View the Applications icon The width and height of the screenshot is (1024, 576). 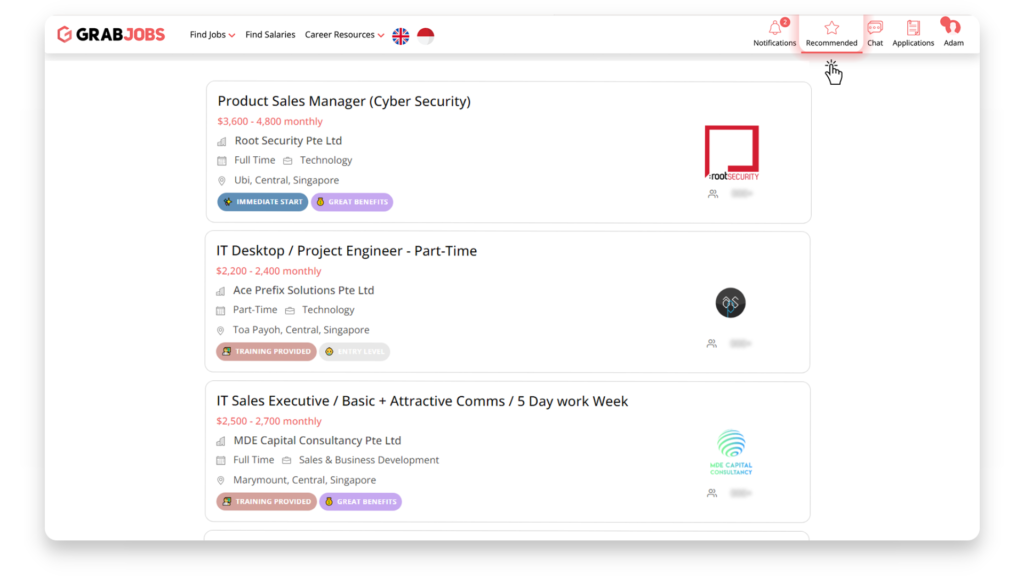[x=913, y=33]
